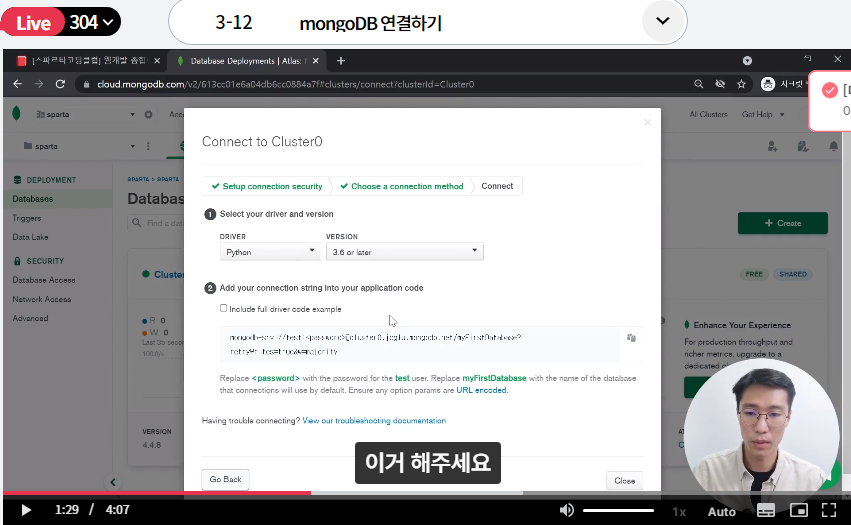851x525 pixels.
Task: Go to Choose a connection method step
Action: (402, 186)
